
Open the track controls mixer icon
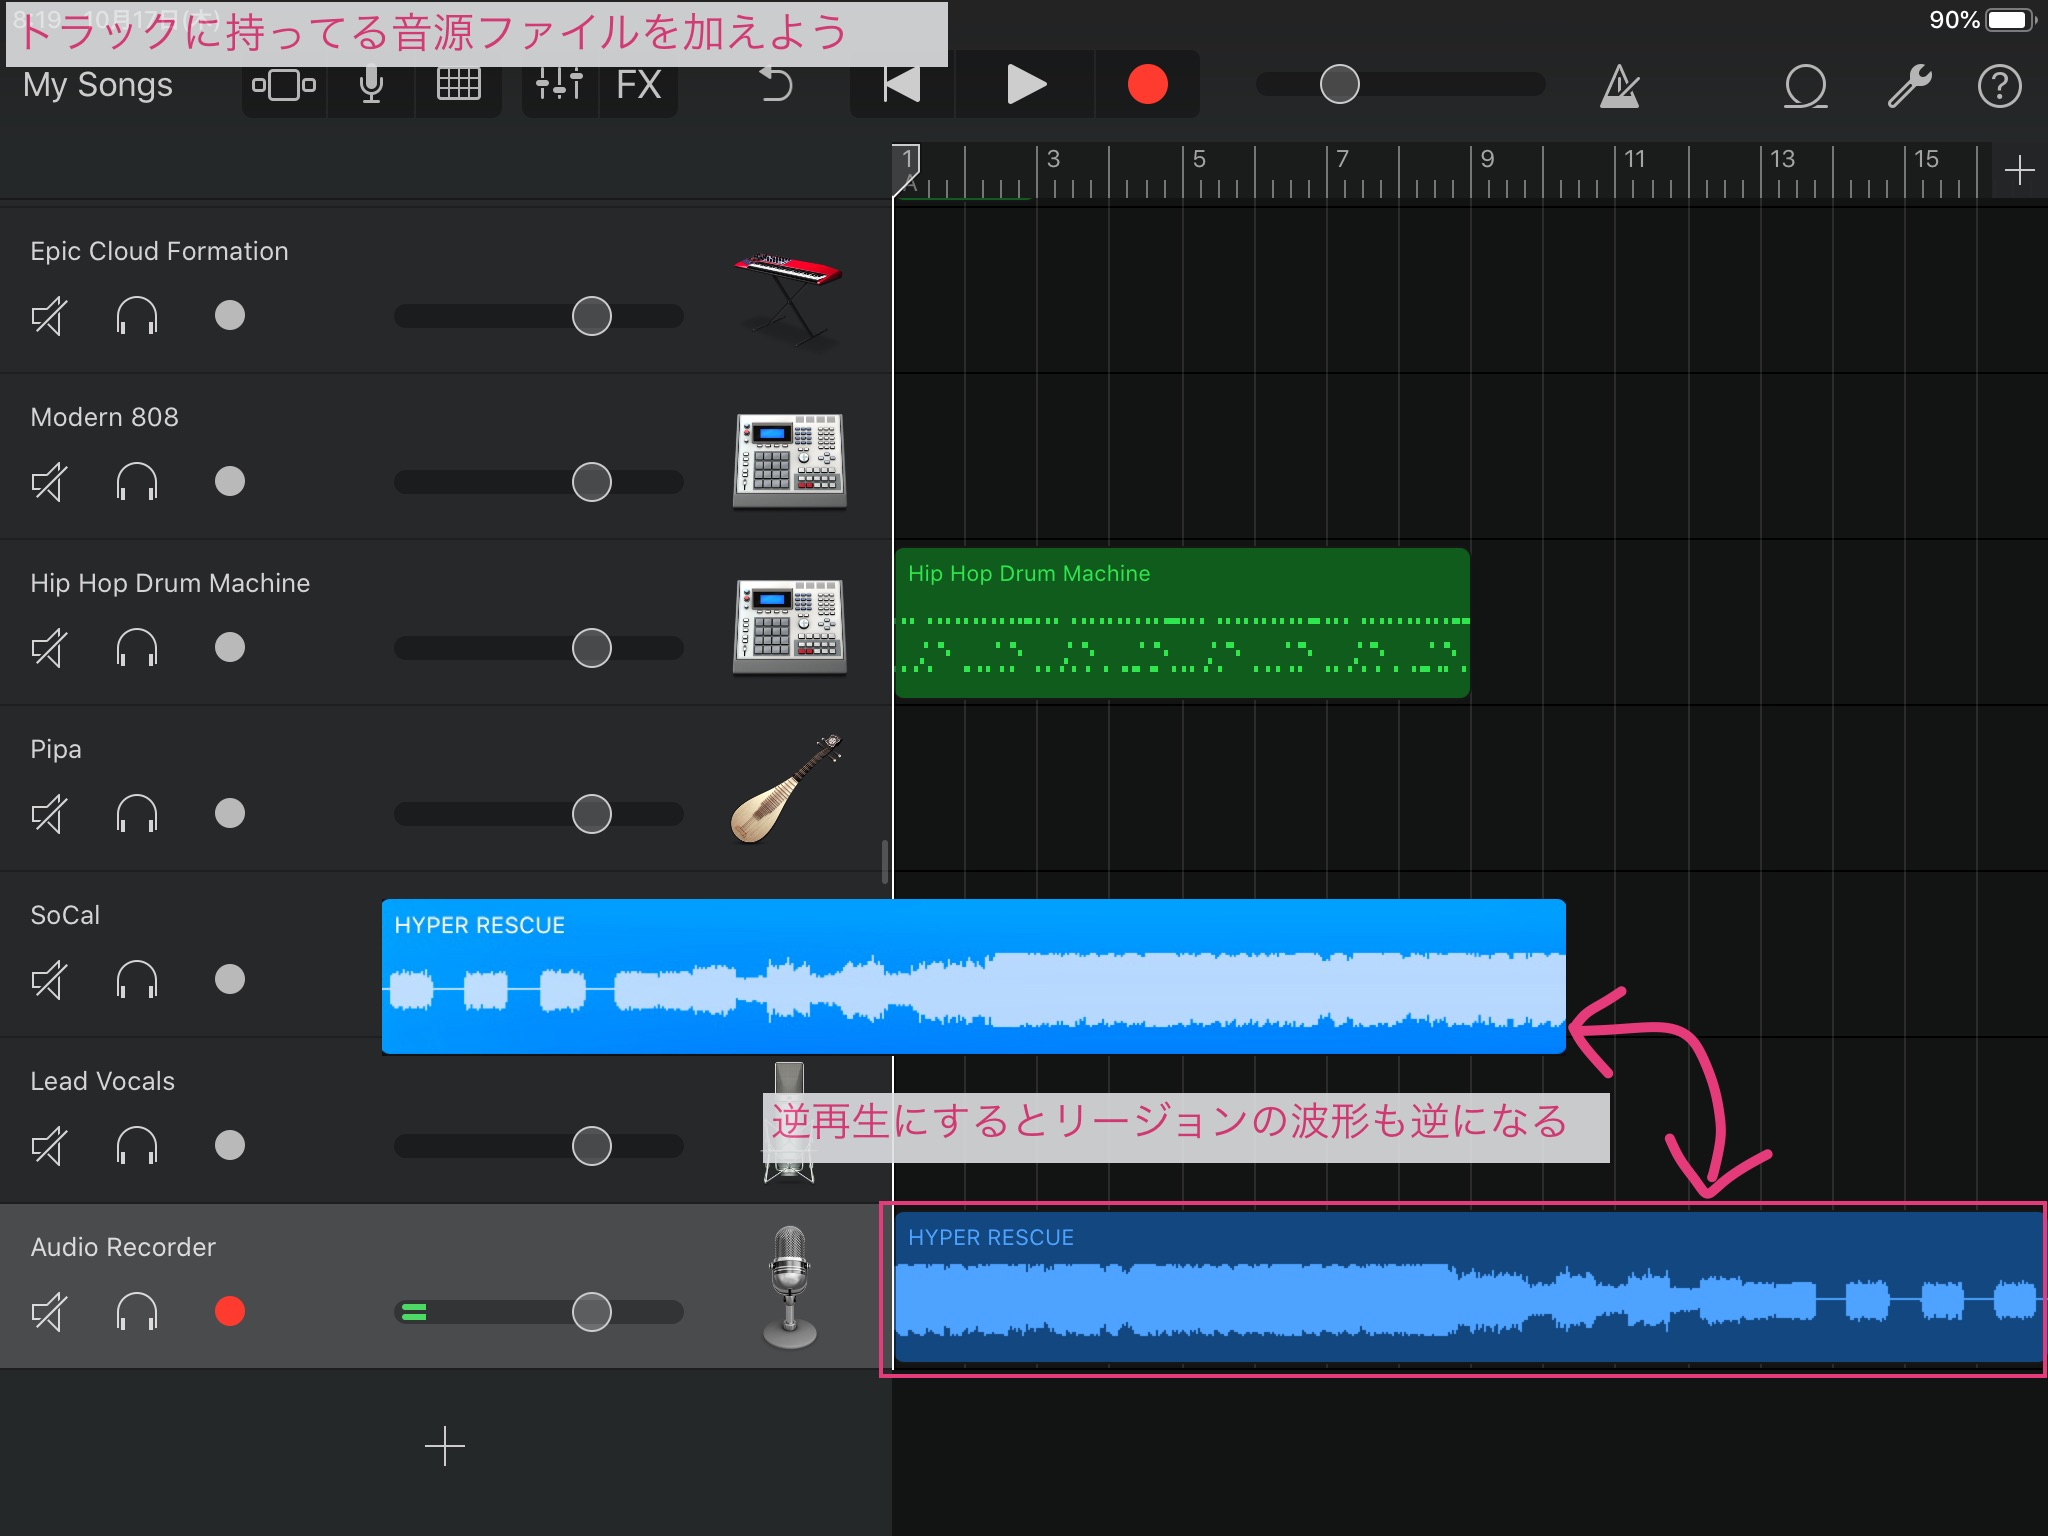click(559, 86)
